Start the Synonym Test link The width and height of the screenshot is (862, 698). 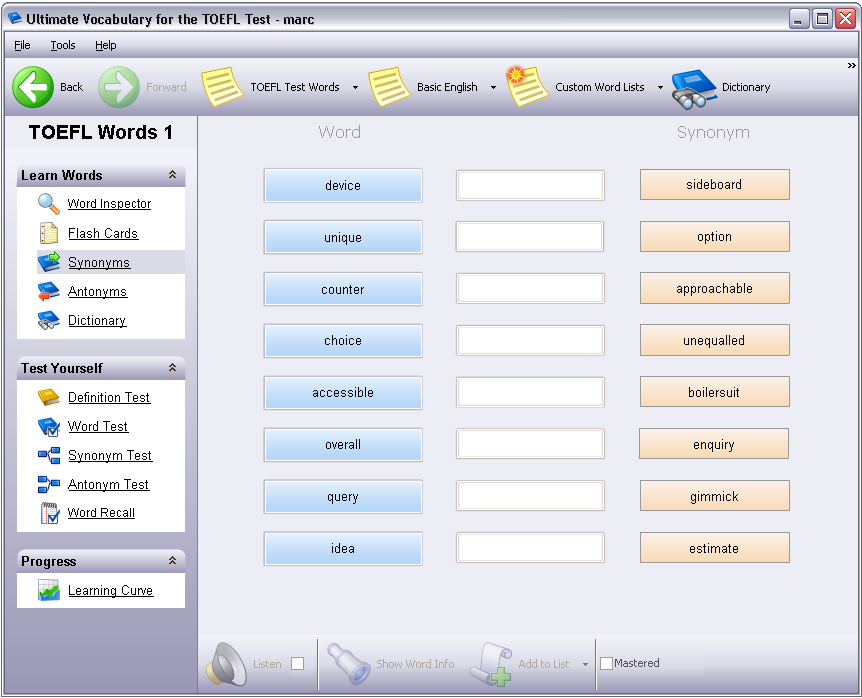pos(110,456)
